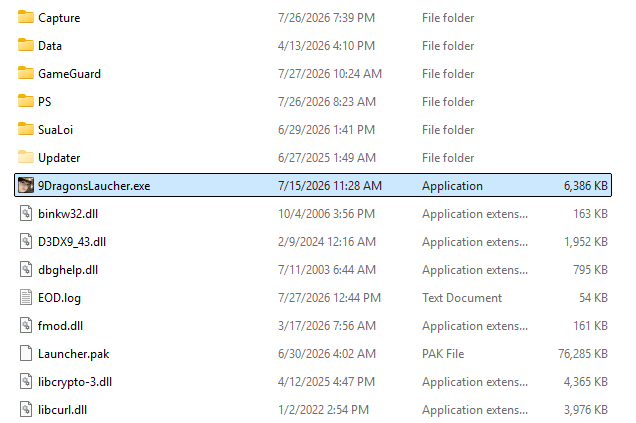Image resolution: width=636 pixels, height=423 pixels.
Task: Click the fmod.dll file name
Action: (60, 326)
